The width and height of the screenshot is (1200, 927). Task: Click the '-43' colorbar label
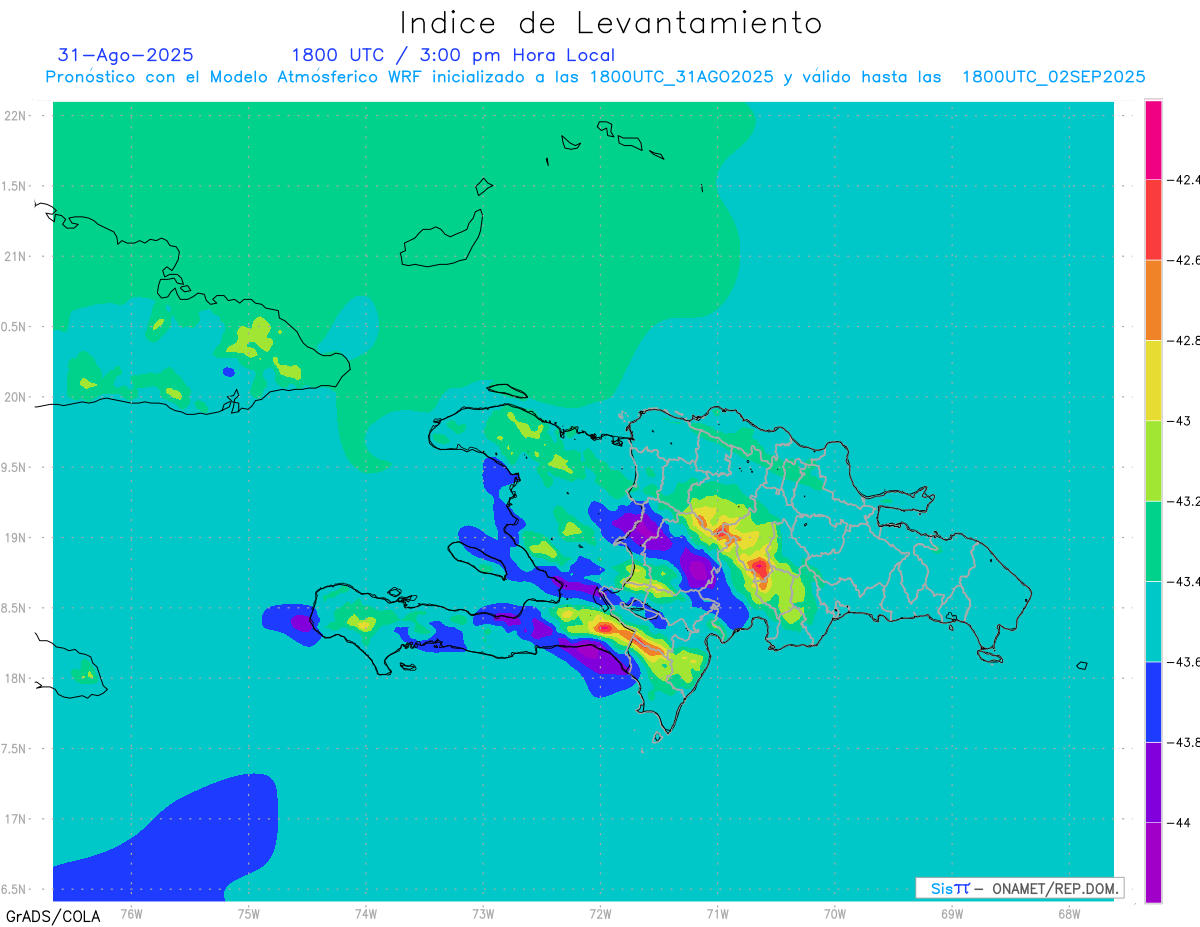click(x=1179, y=421)
